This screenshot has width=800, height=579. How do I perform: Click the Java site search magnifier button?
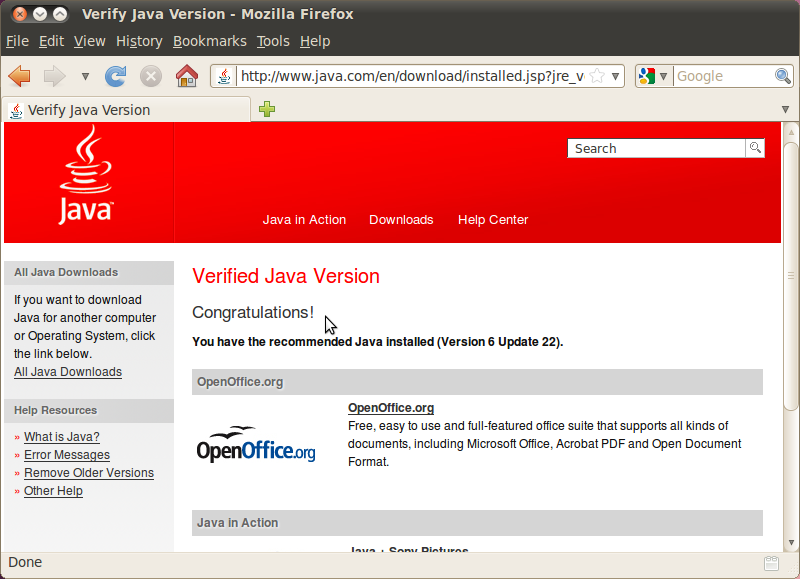pyautogui.click(x=755, y=148)
